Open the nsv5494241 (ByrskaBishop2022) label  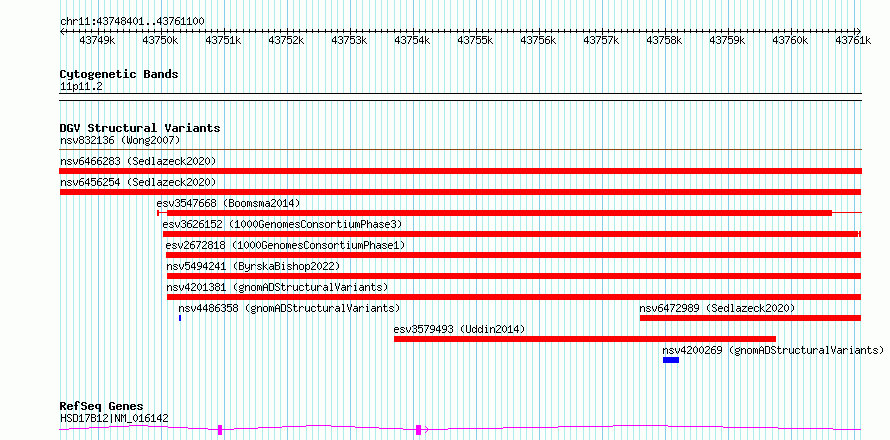pyautogui.click(x=253, y=266)
